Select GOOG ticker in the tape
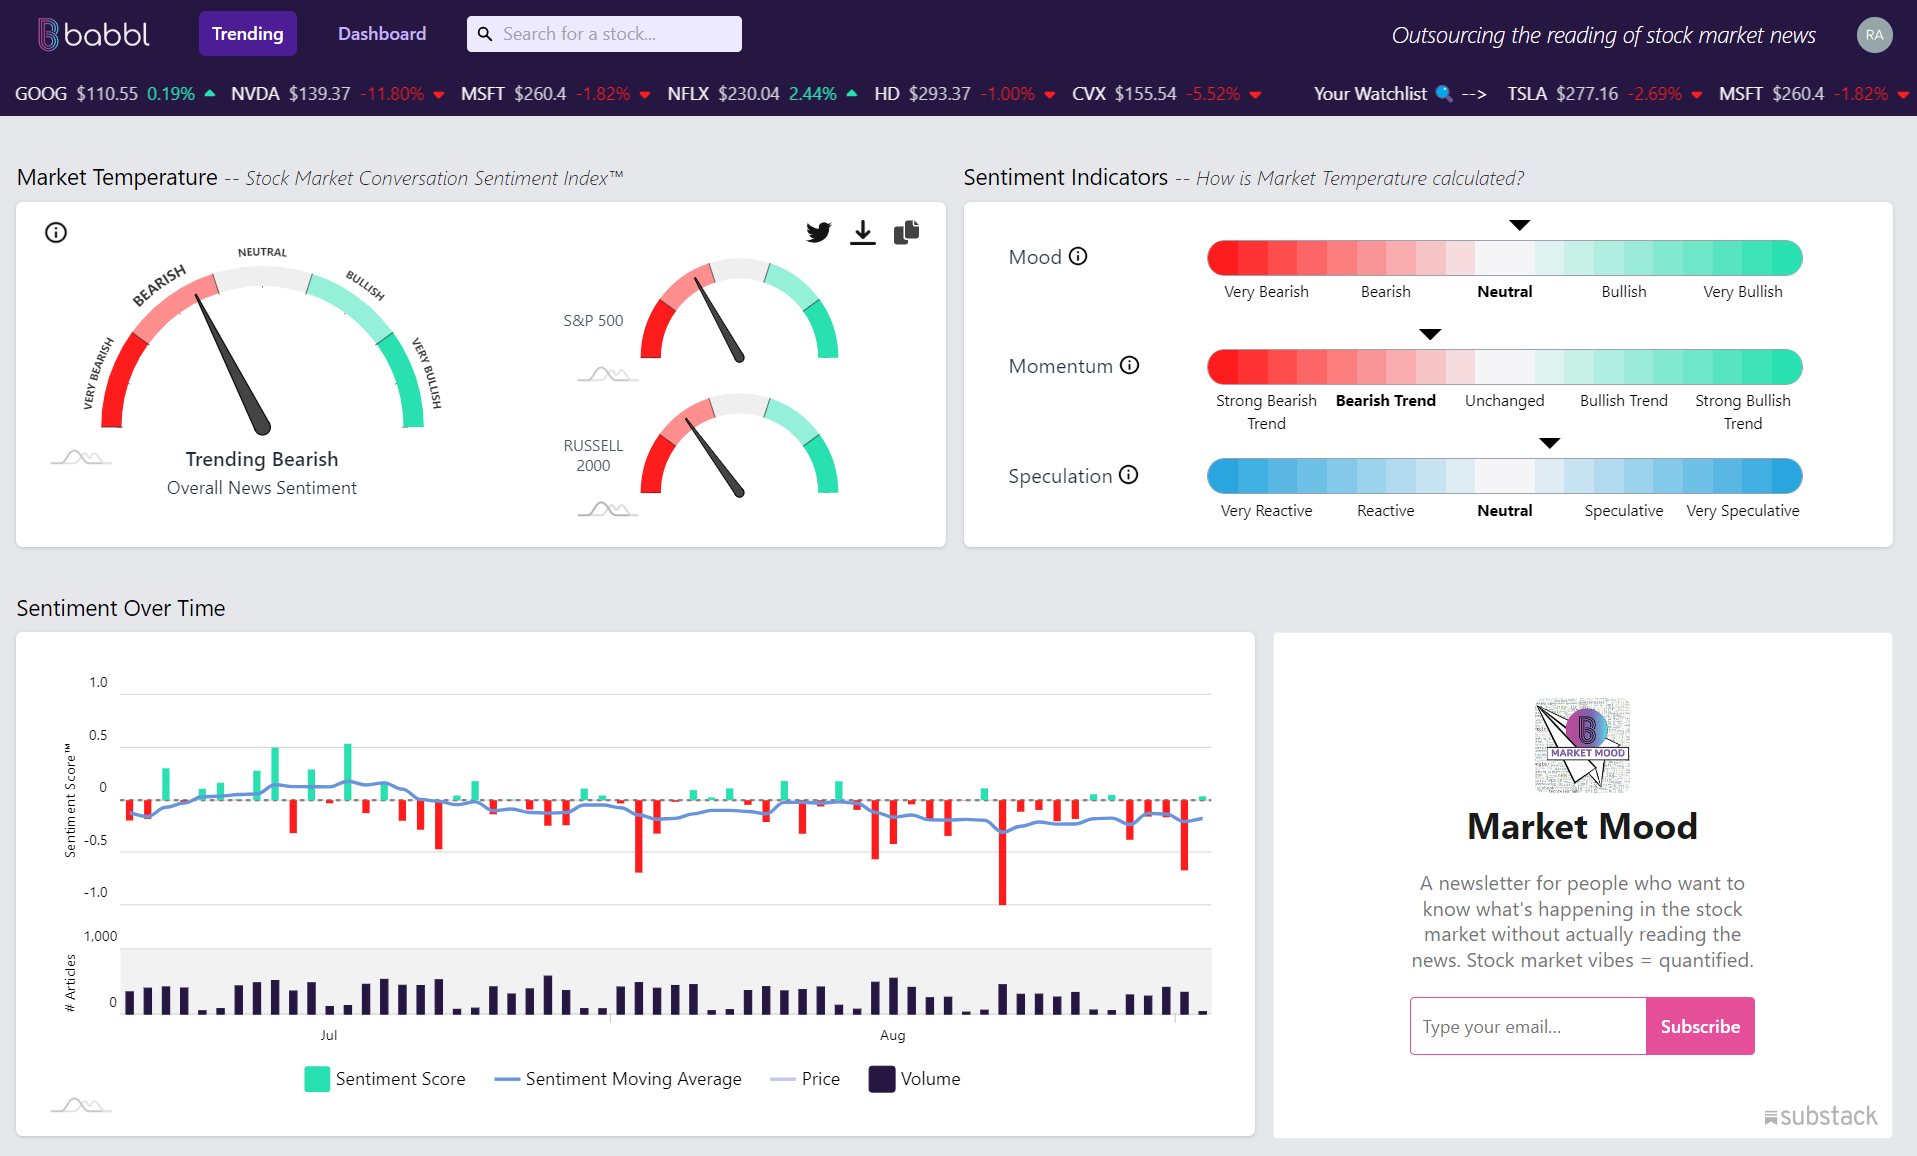 (x=115, y=94)
